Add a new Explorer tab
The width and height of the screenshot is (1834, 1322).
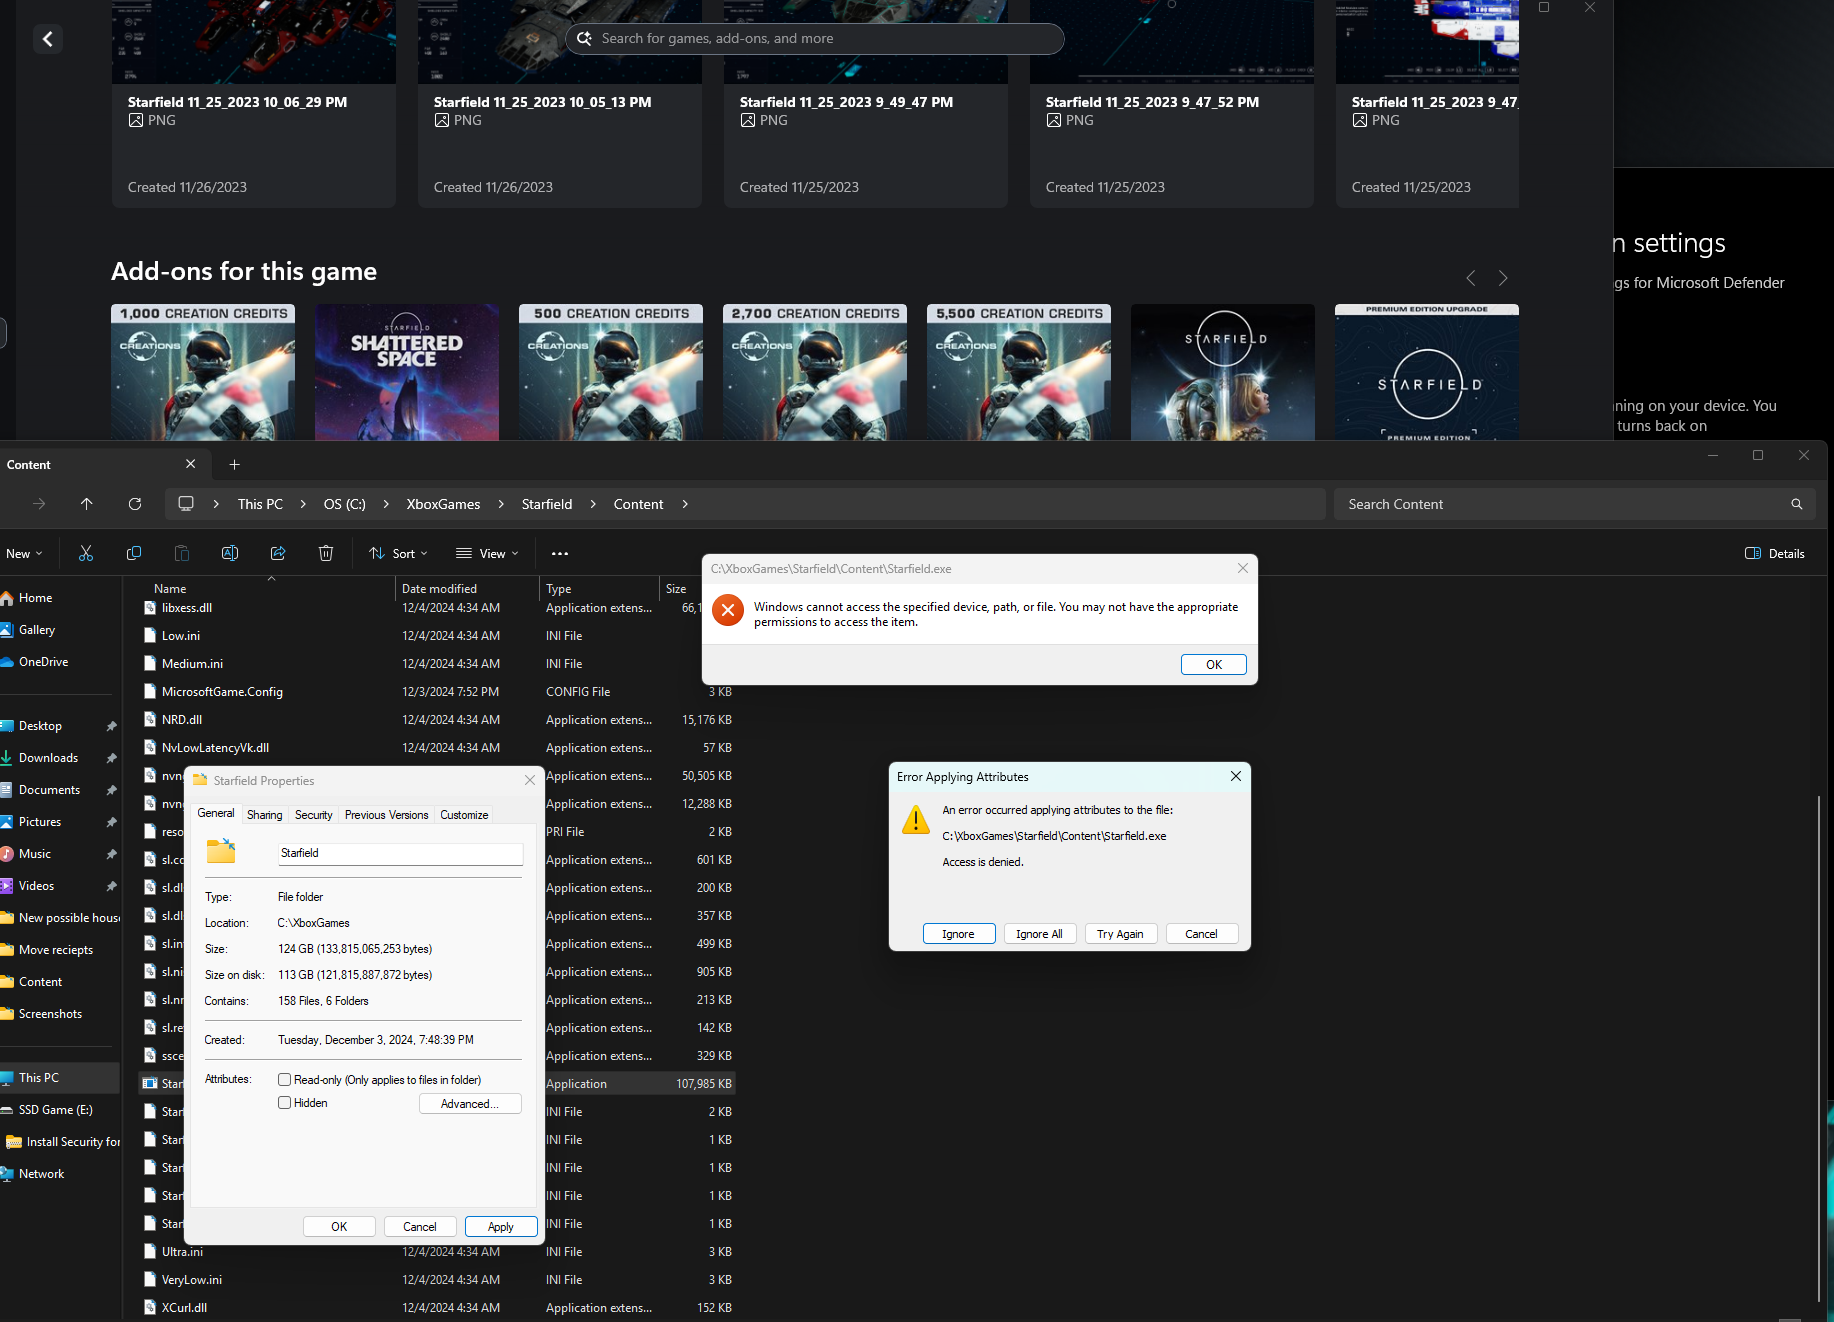click(235, 464)
